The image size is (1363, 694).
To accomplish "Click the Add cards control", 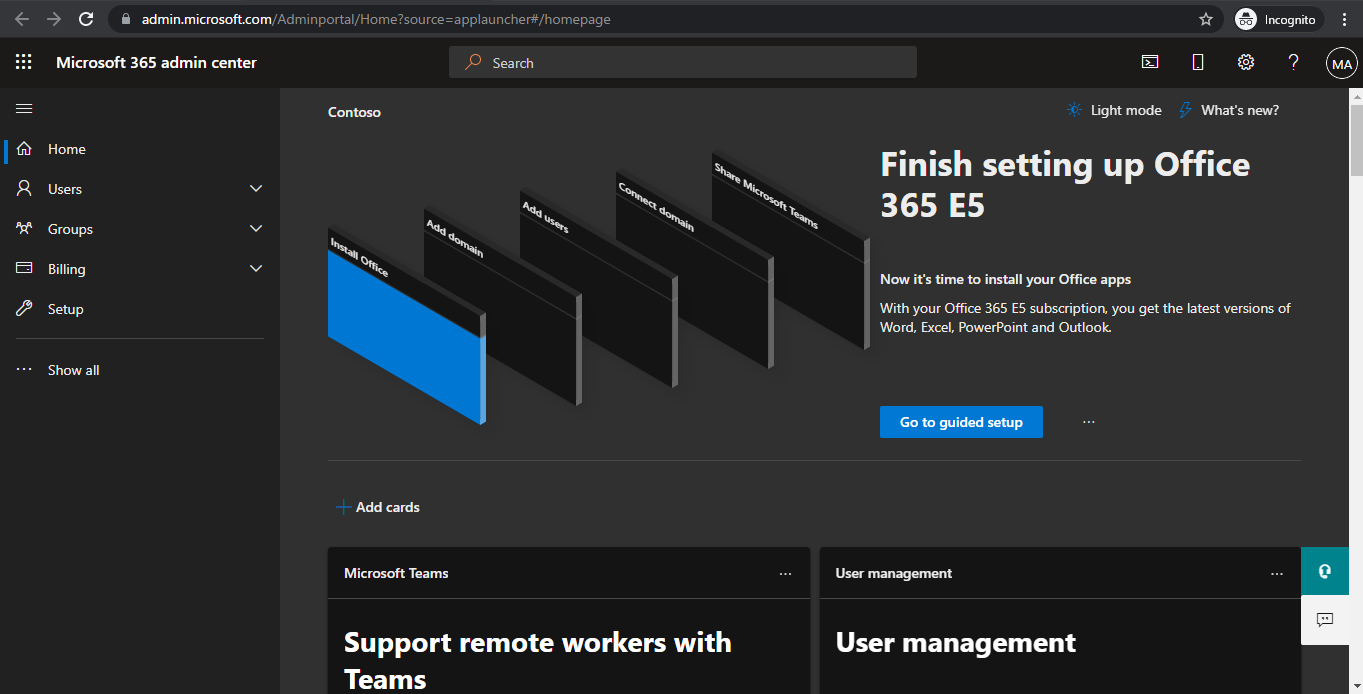I will [378, 507].
